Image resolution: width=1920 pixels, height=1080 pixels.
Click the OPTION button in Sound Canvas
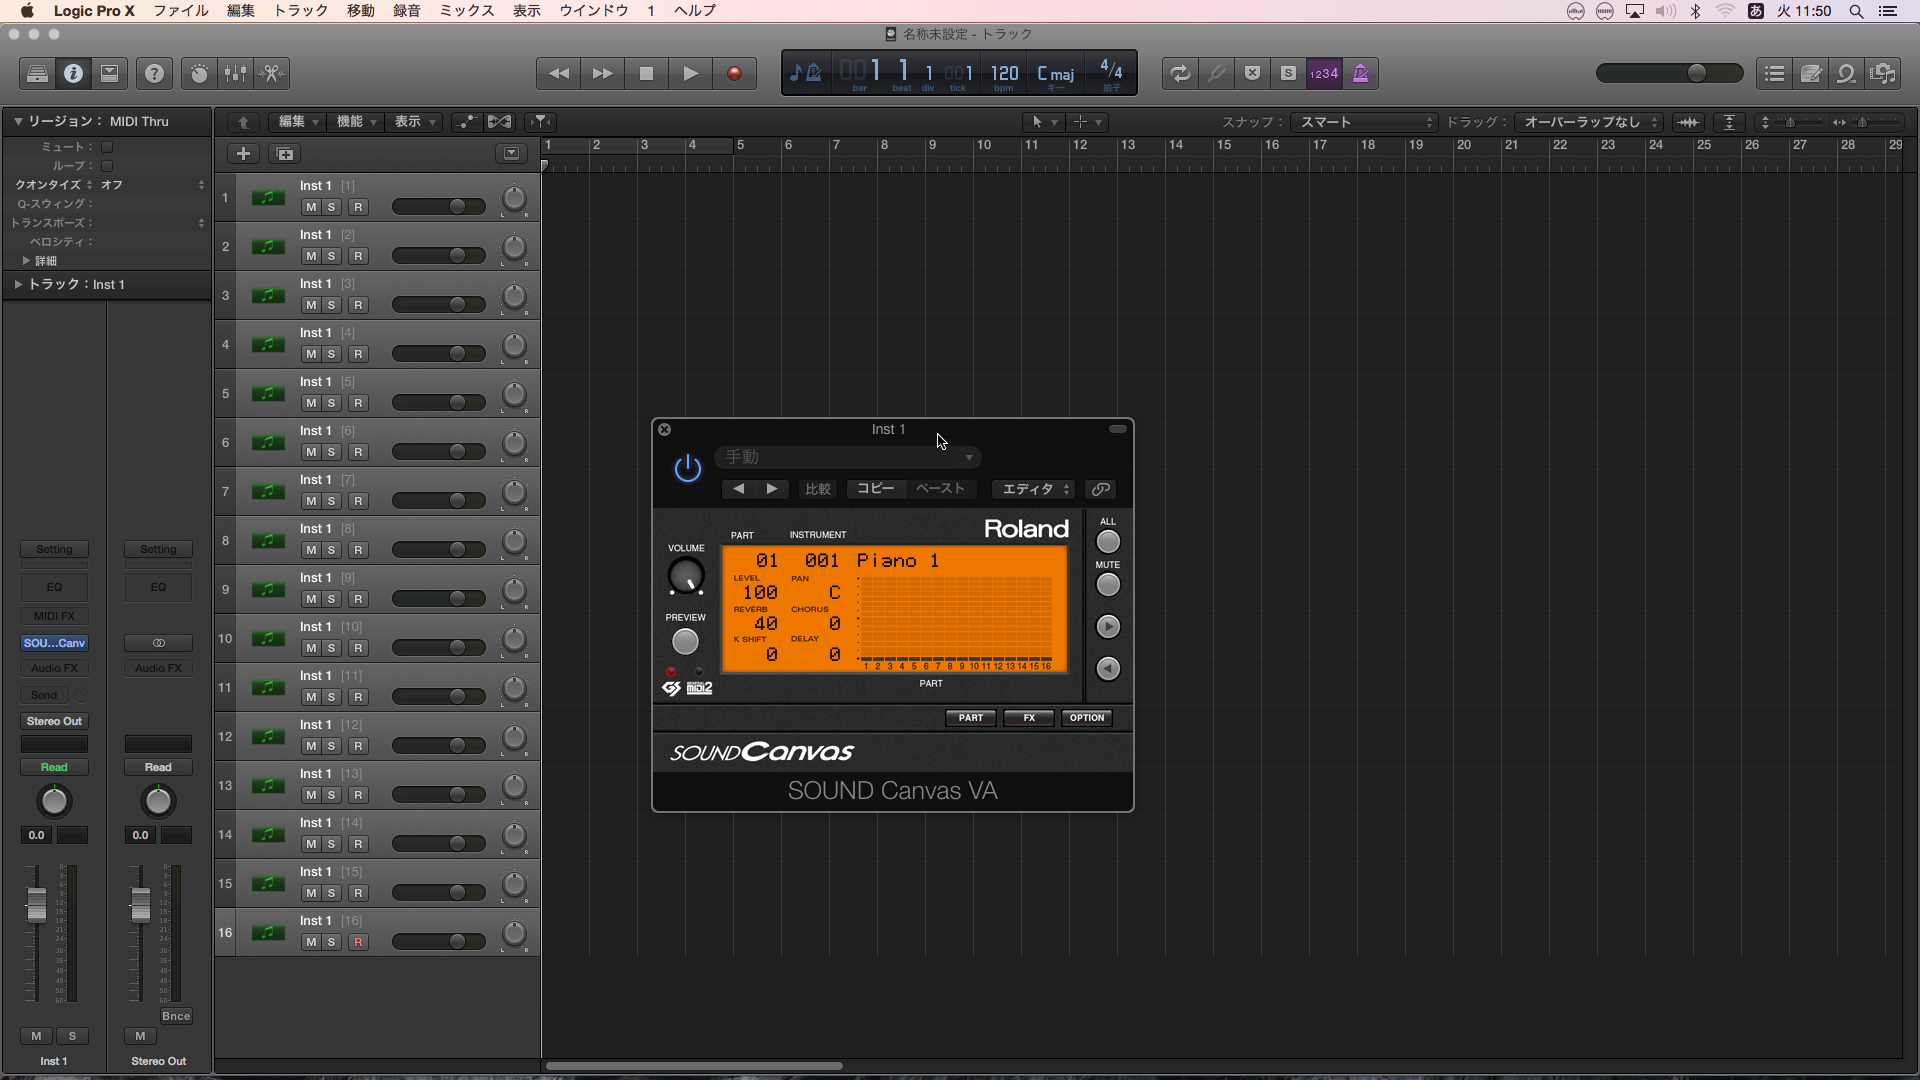1086,718
